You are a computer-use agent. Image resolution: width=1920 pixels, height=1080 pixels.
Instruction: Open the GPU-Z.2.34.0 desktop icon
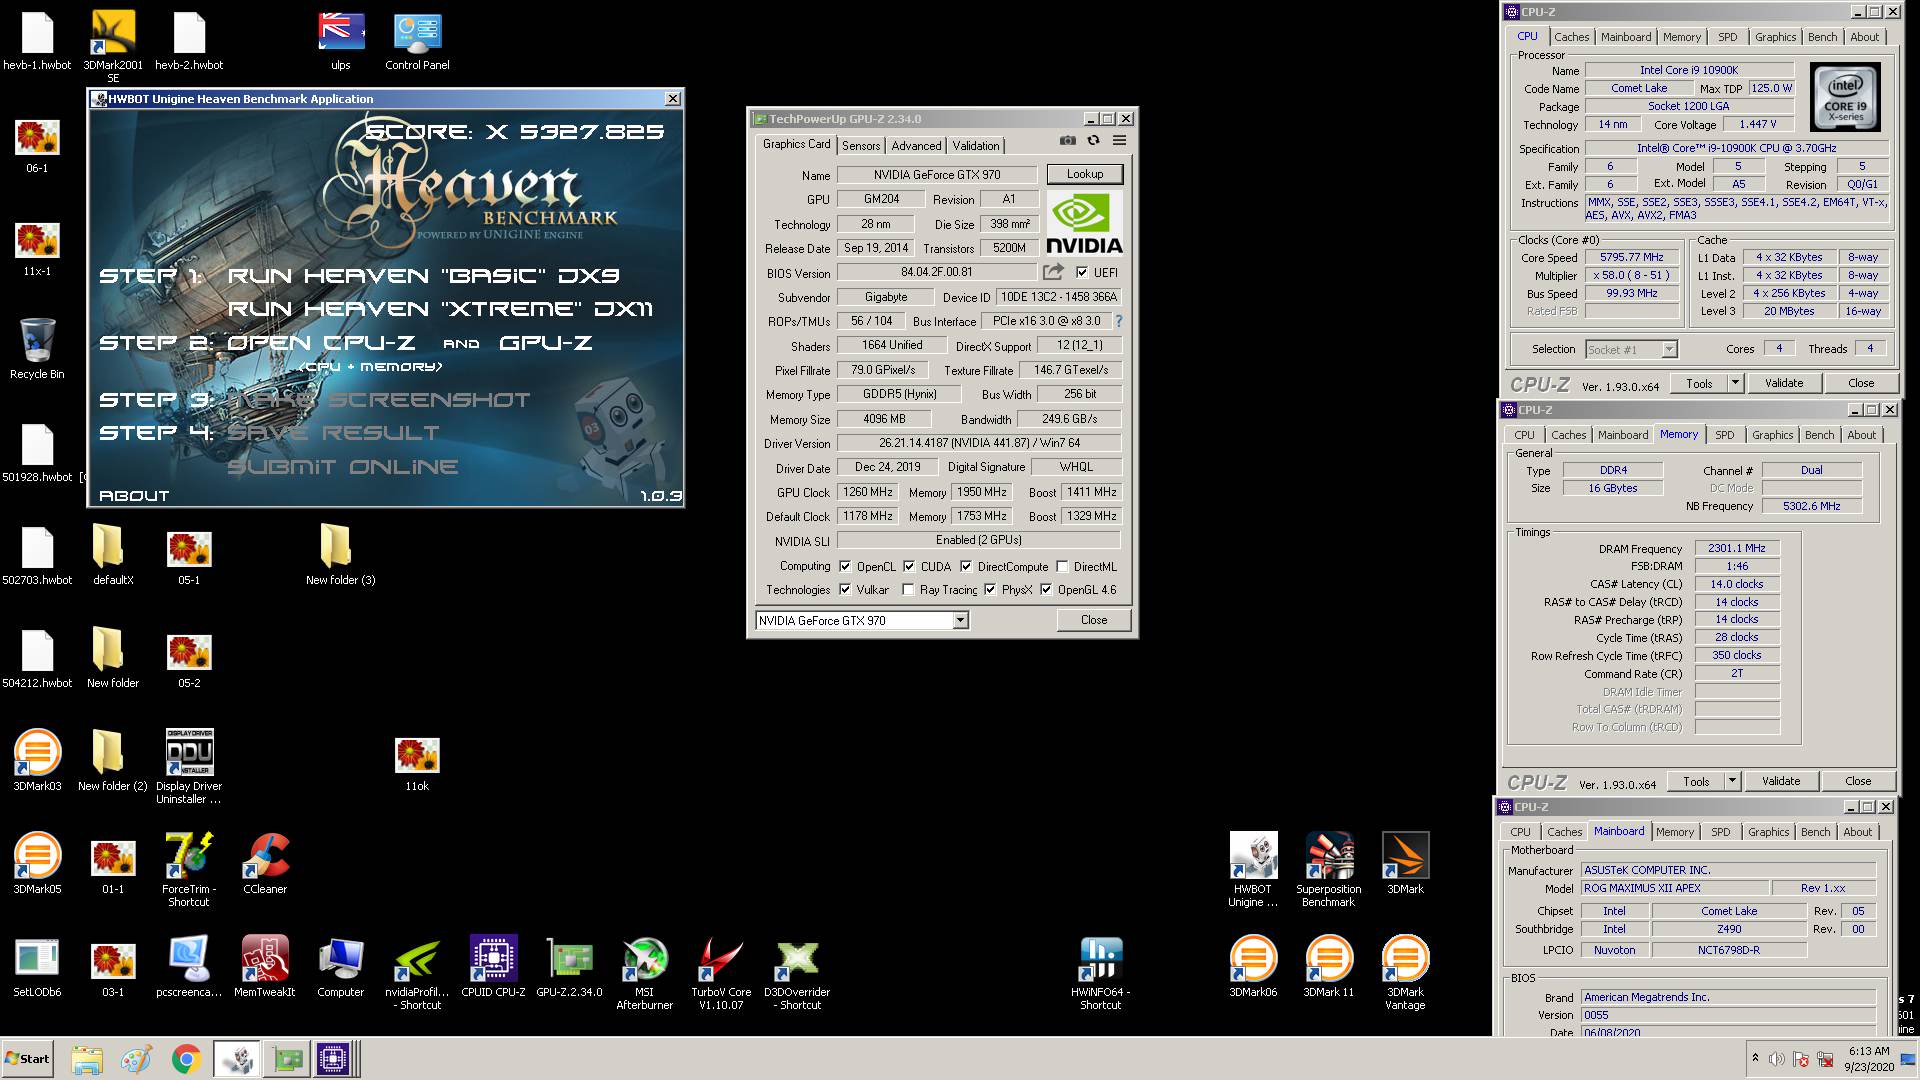(x=569, y=966)
